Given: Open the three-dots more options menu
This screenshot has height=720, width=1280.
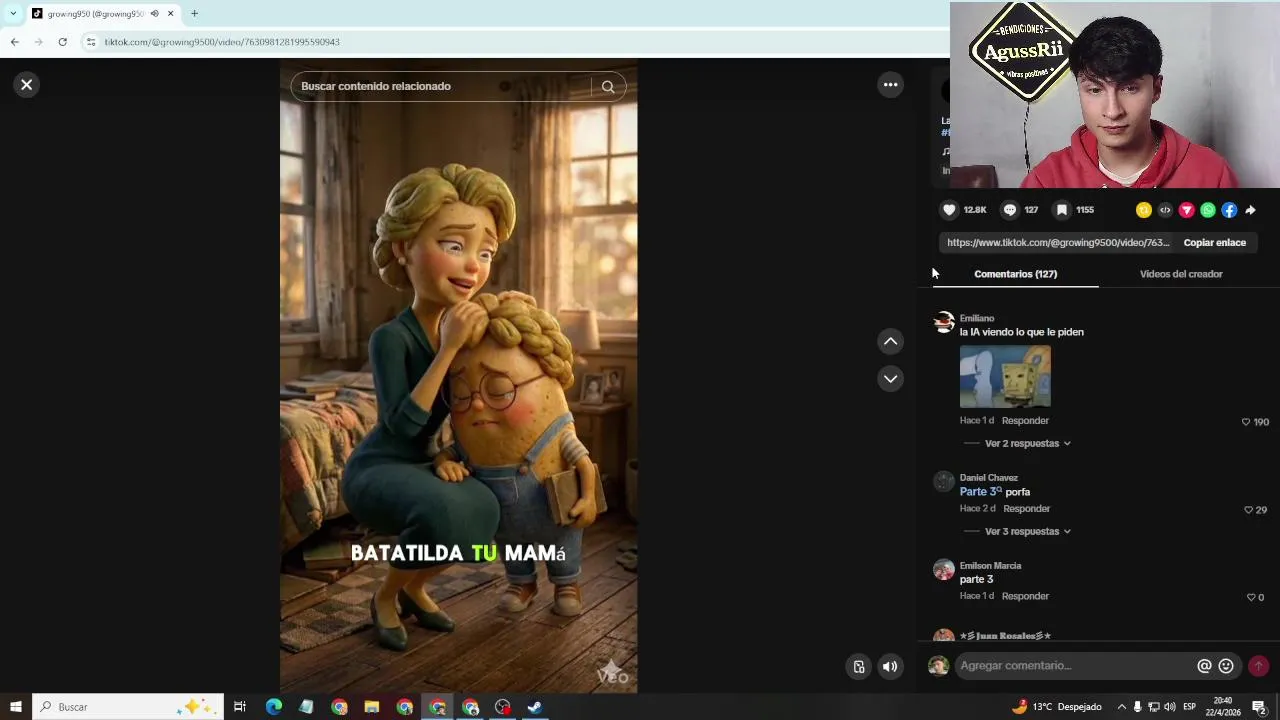Looking at the screenshot, I should (x=890, y=85).
